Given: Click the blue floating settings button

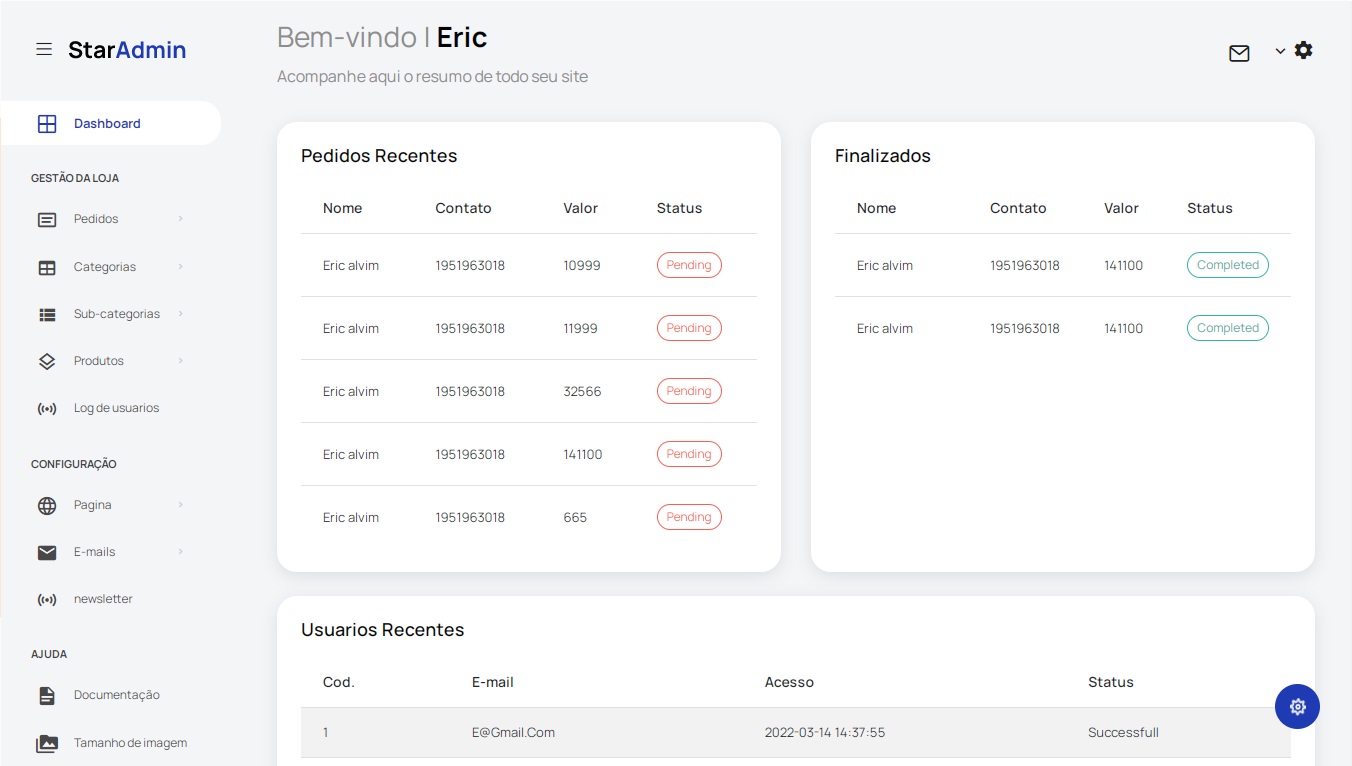Looking at the screenshot, I should click(x=1297, y=706).
